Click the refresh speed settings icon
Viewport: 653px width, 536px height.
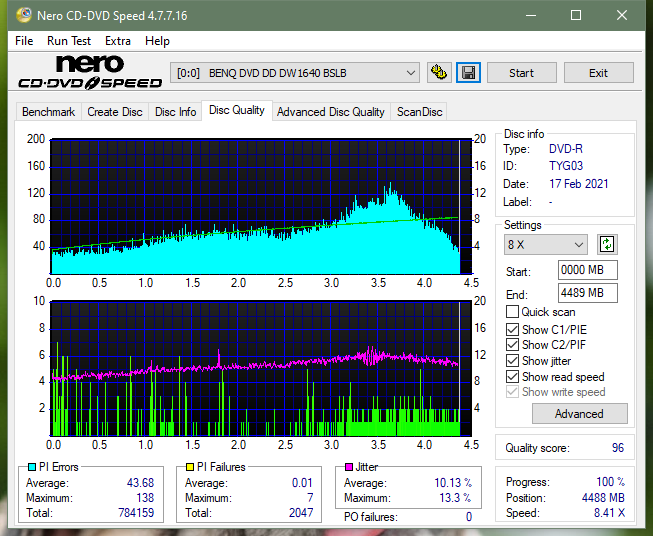click(x=607, y=244)
